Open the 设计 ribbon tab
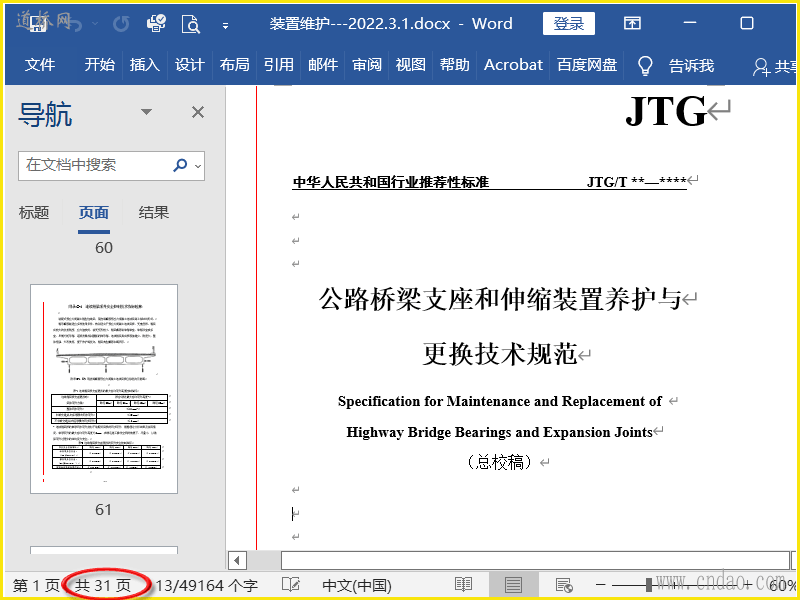Viewport: 800px width, 600px height. pos(189,65)
